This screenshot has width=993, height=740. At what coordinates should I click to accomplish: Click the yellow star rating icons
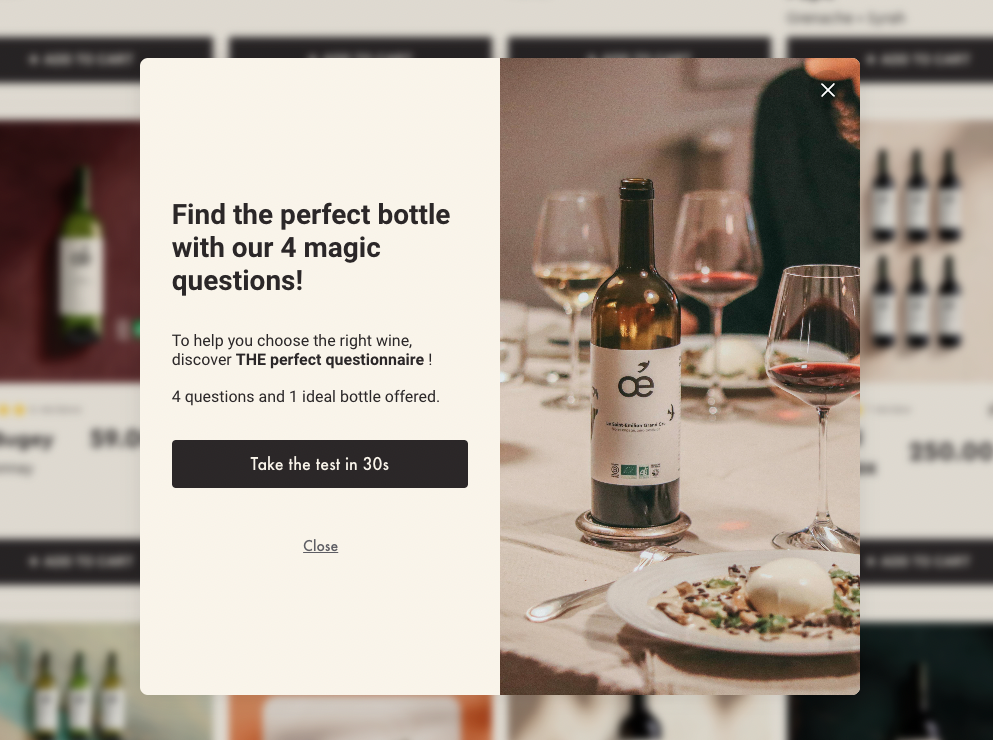click(13, 411)
